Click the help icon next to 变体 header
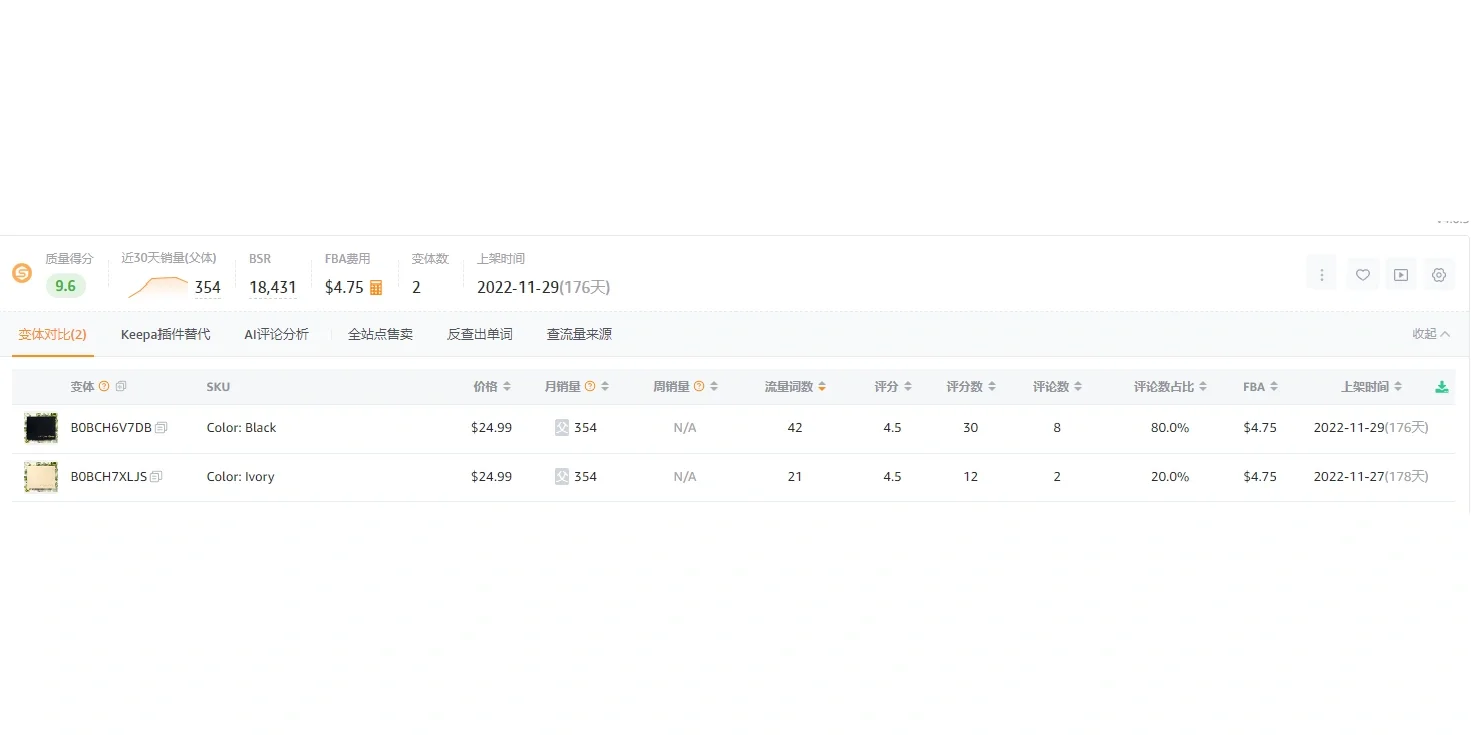 tap(104, 387)
